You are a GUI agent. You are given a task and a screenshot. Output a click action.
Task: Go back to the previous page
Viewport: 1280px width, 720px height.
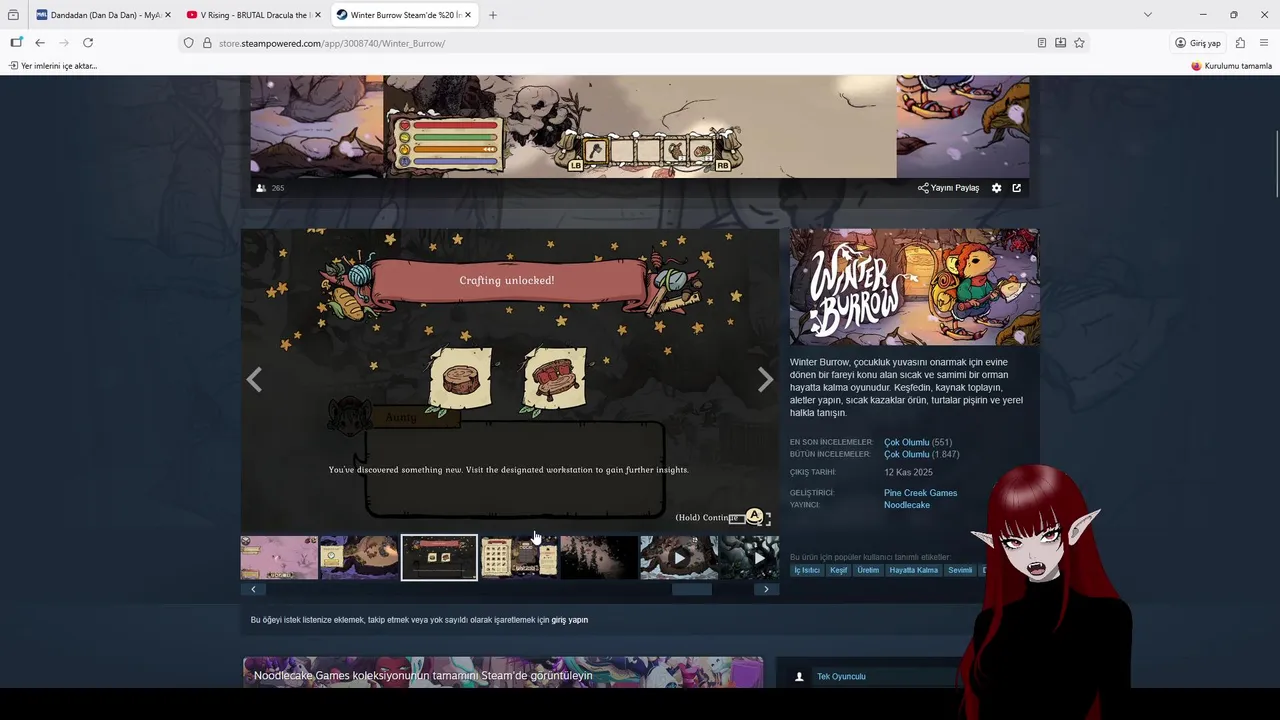coord(40,43)
